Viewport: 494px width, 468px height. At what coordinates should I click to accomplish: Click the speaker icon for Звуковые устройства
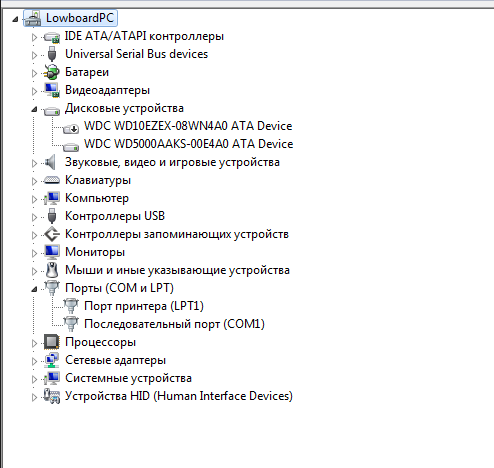click(x=51, y=162)
